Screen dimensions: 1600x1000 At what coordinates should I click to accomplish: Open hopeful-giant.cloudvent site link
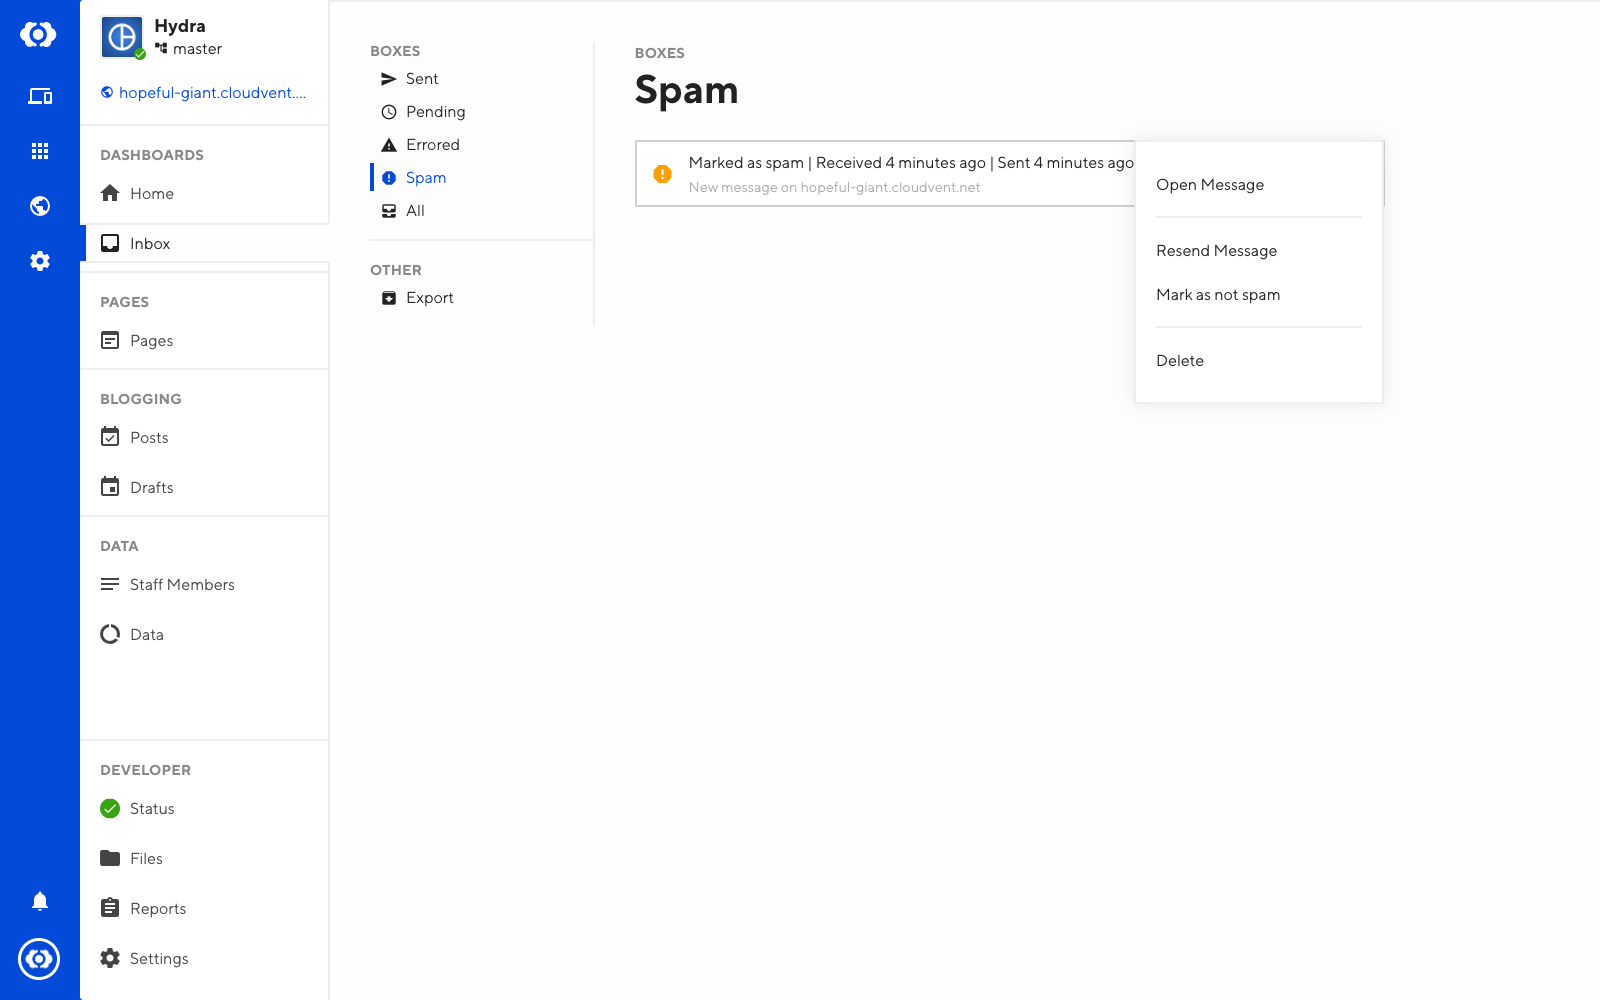click(x=211, y=93)
